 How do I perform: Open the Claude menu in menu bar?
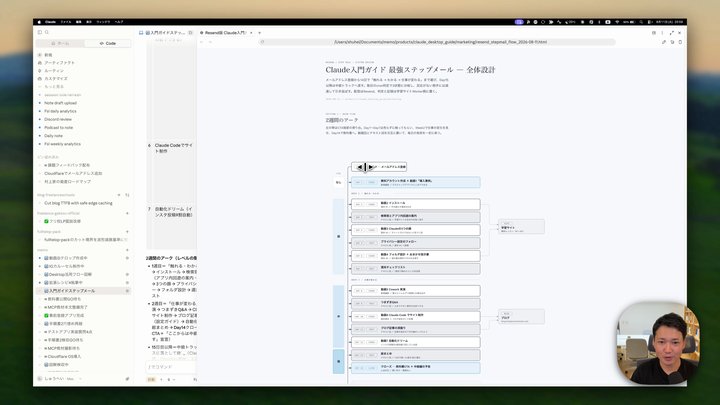(51, 22)
